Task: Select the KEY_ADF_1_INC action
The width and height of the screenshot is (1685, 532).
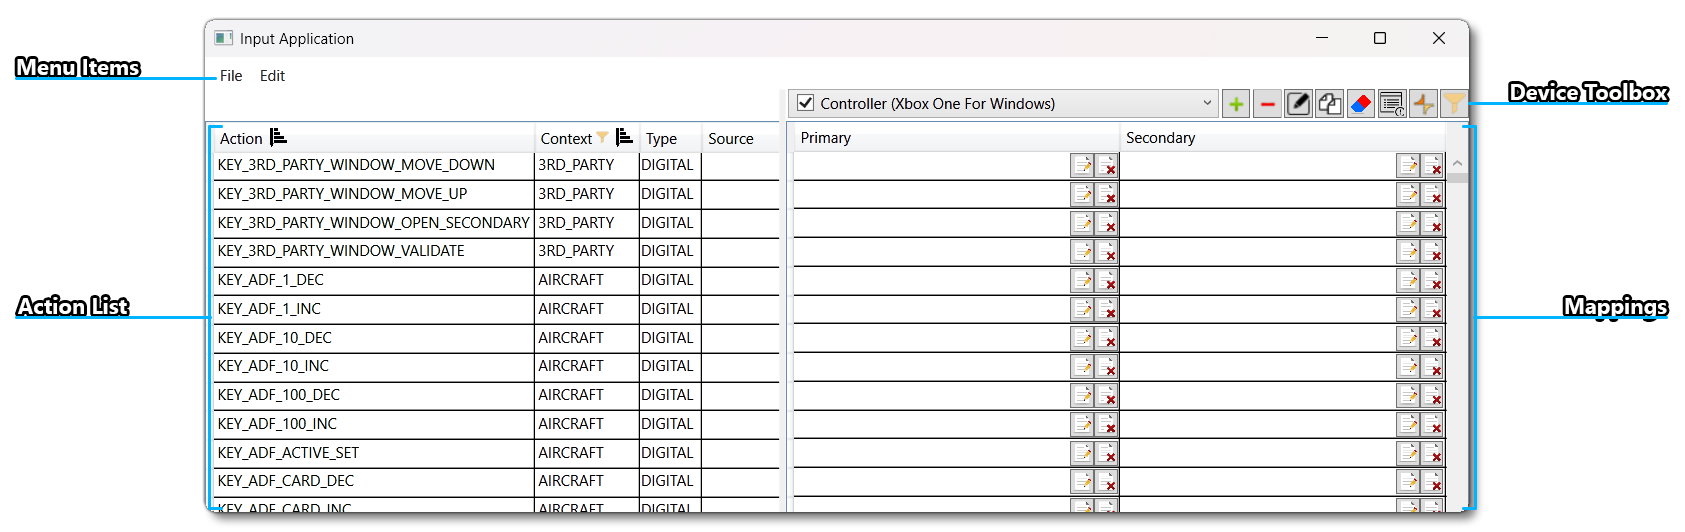Action: (x=269, y=309)
